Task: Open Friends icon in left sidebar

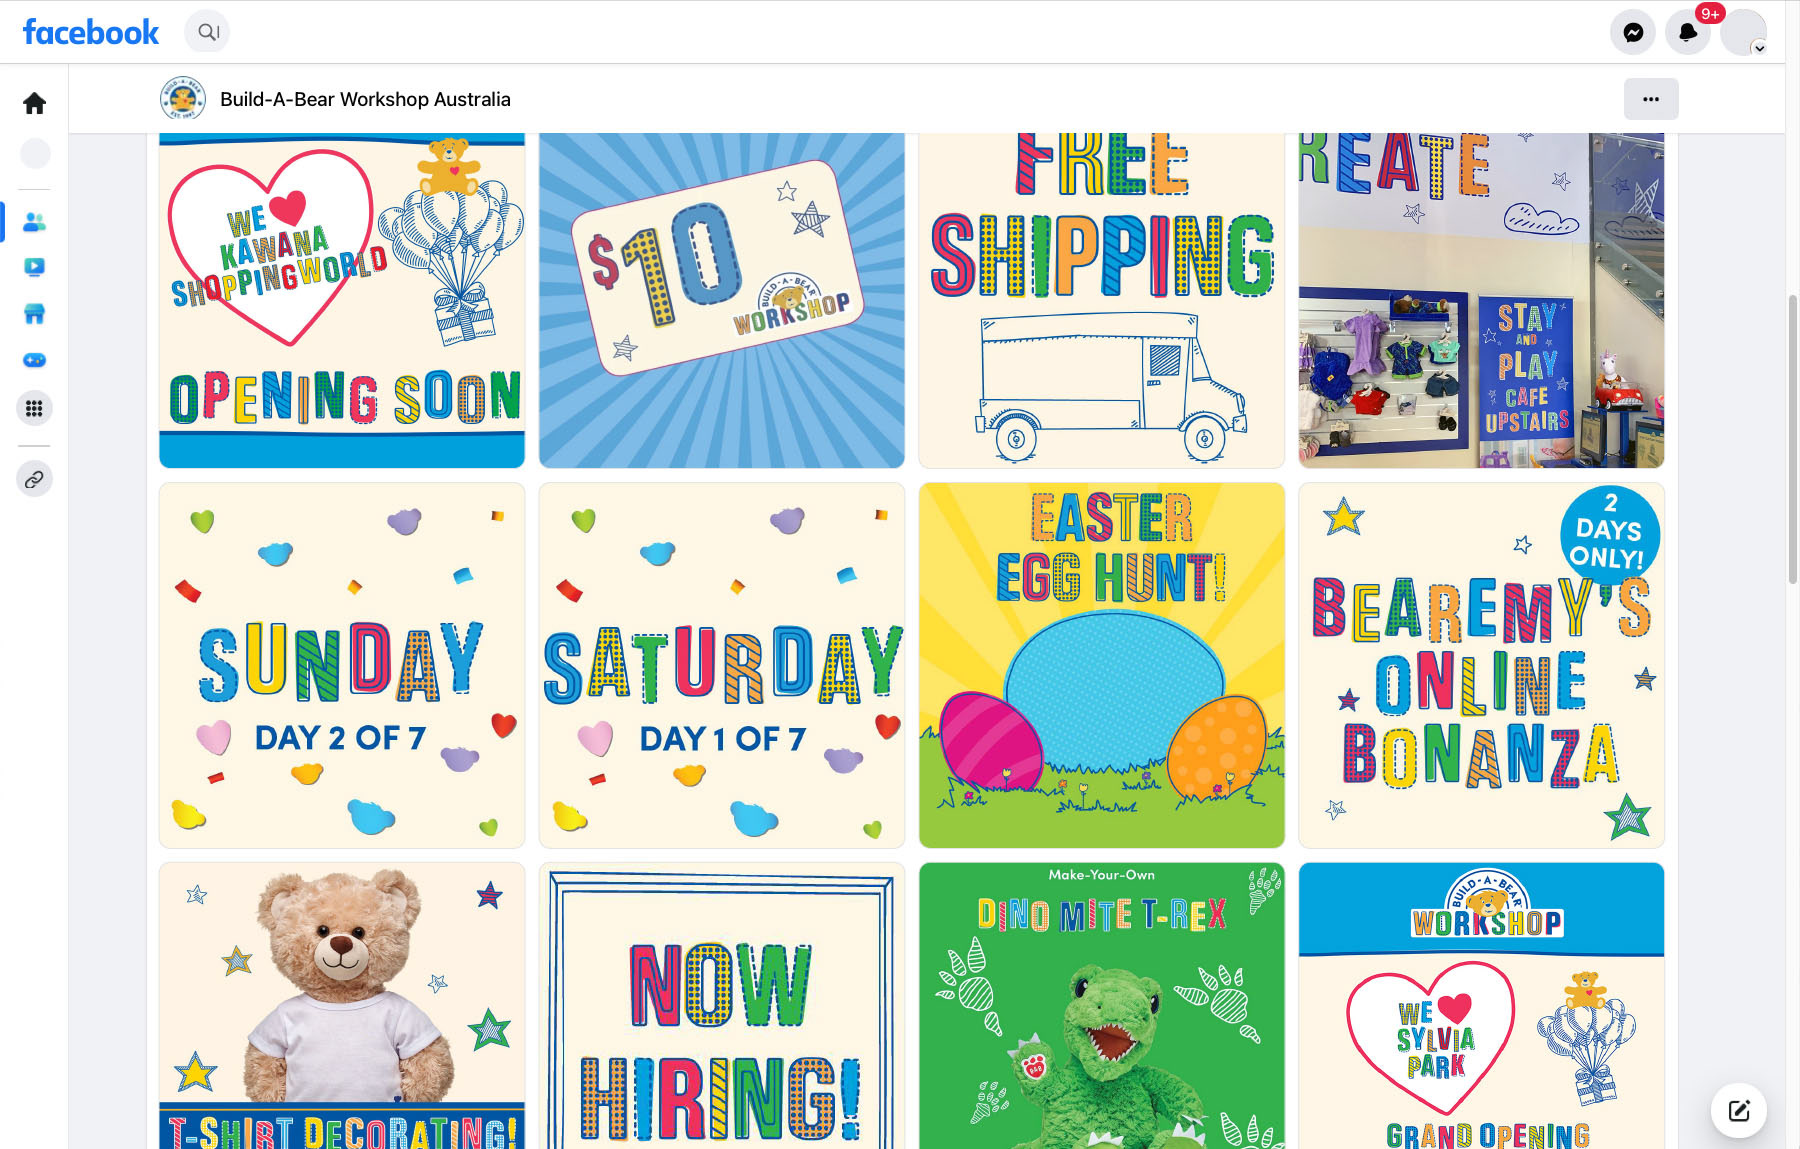Action: (x=34, y=222)
